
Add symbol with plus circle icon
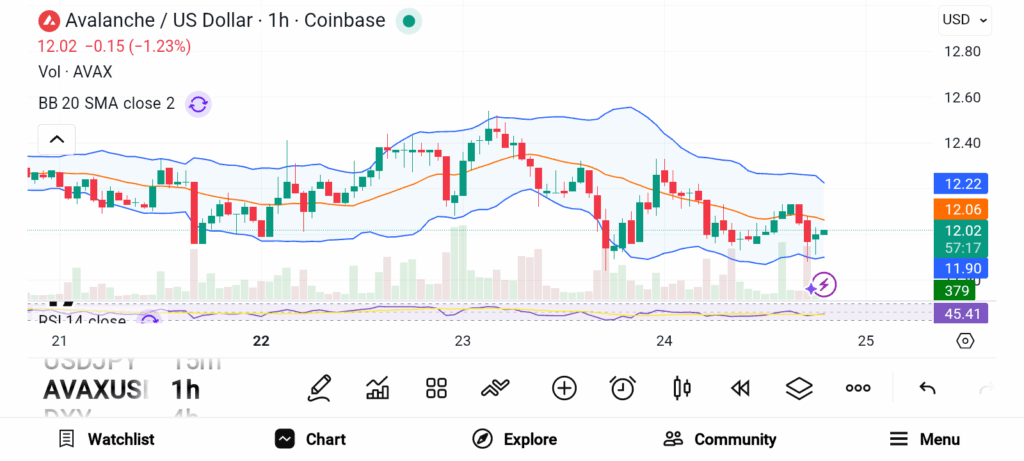[564, 388]
